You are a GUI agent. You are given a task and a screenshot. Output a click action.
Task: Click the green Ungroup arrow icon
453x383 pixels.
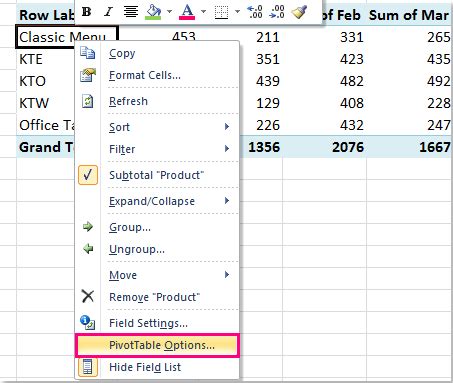point(88,249)
